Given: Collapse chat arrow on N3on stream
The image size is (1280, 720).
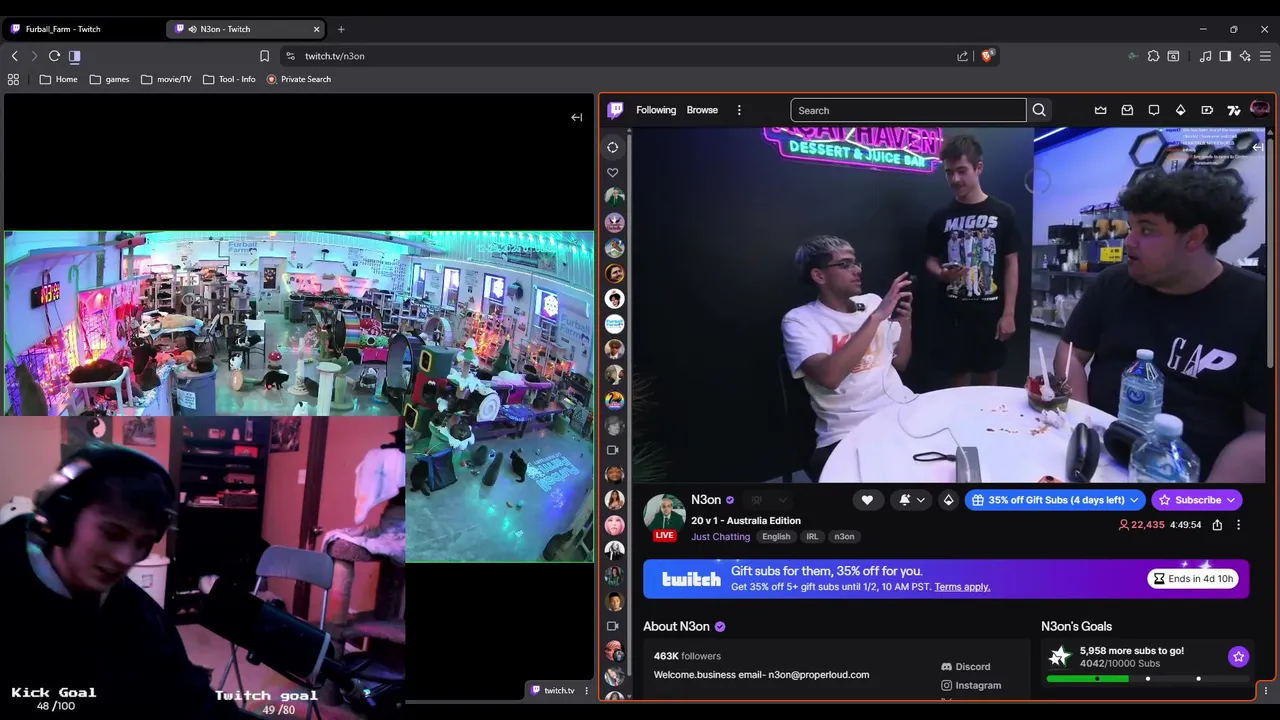Looking at the screenshot, I should [x=1257, y=147].
